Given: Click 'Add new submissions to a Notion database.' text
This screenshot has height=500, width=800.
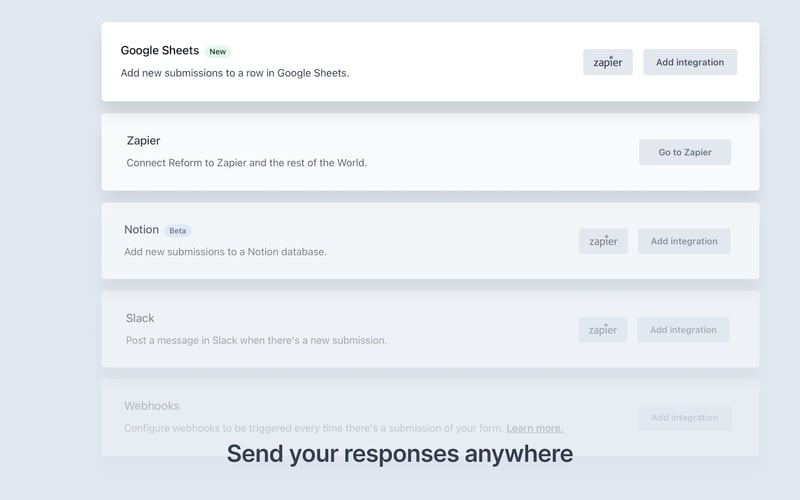Looking at the screenshot, I should tap(225, 252).
